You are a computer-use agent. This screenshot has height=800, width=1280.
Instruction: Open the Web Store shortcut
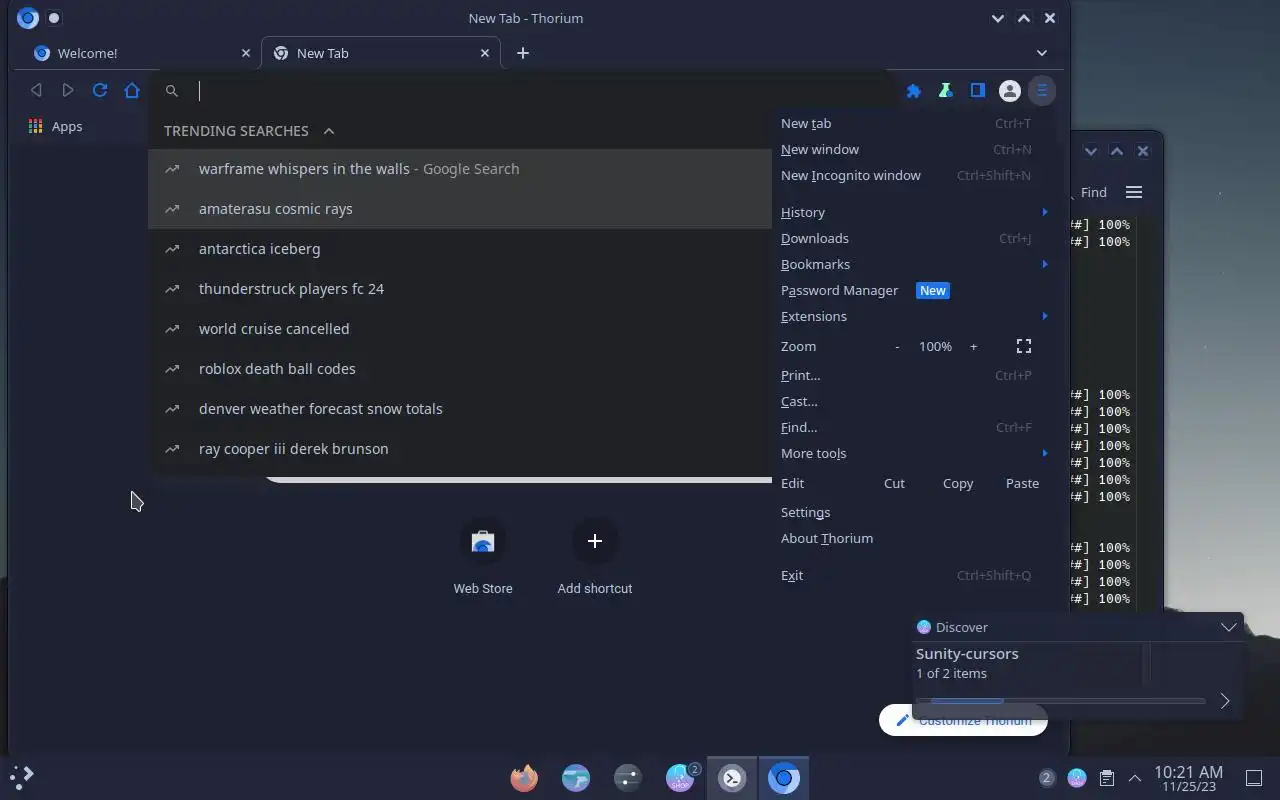(x=483, y=557)
